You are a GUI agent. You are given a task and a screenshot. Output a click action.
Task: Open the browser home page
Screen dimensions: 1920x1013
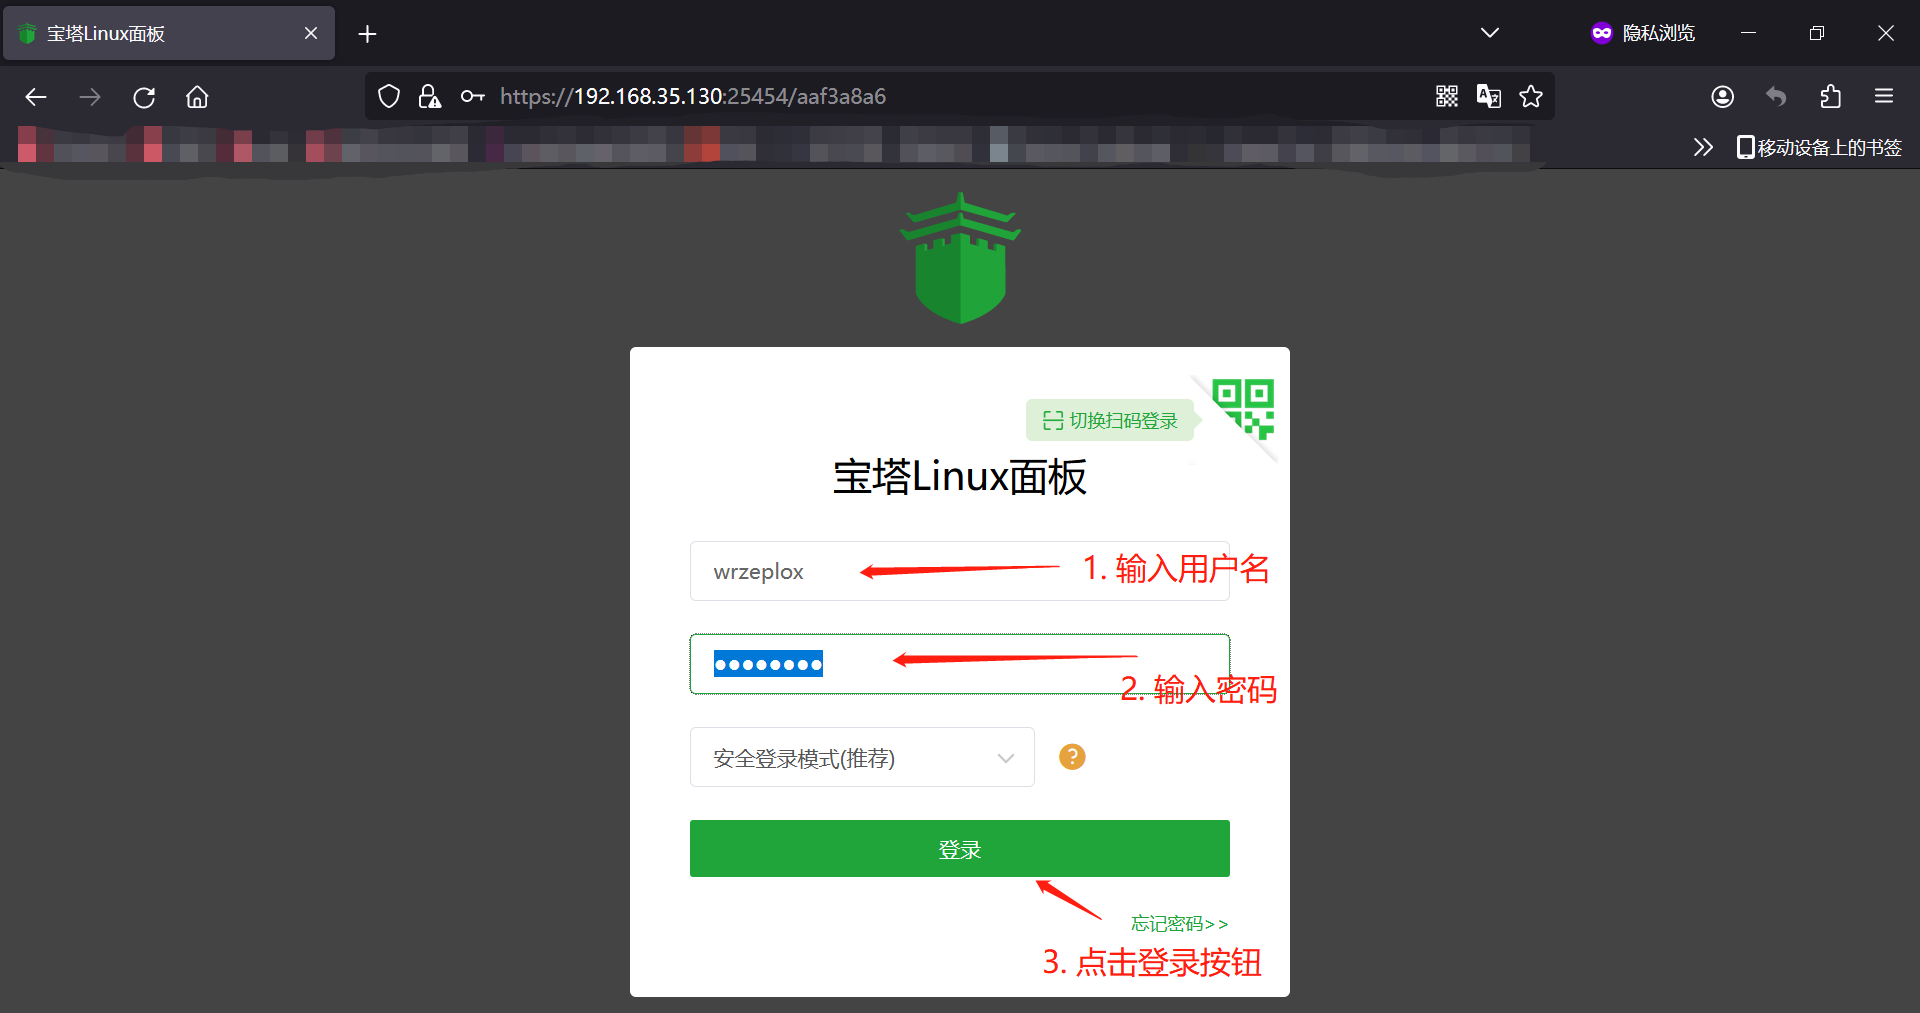coord(197,97)
